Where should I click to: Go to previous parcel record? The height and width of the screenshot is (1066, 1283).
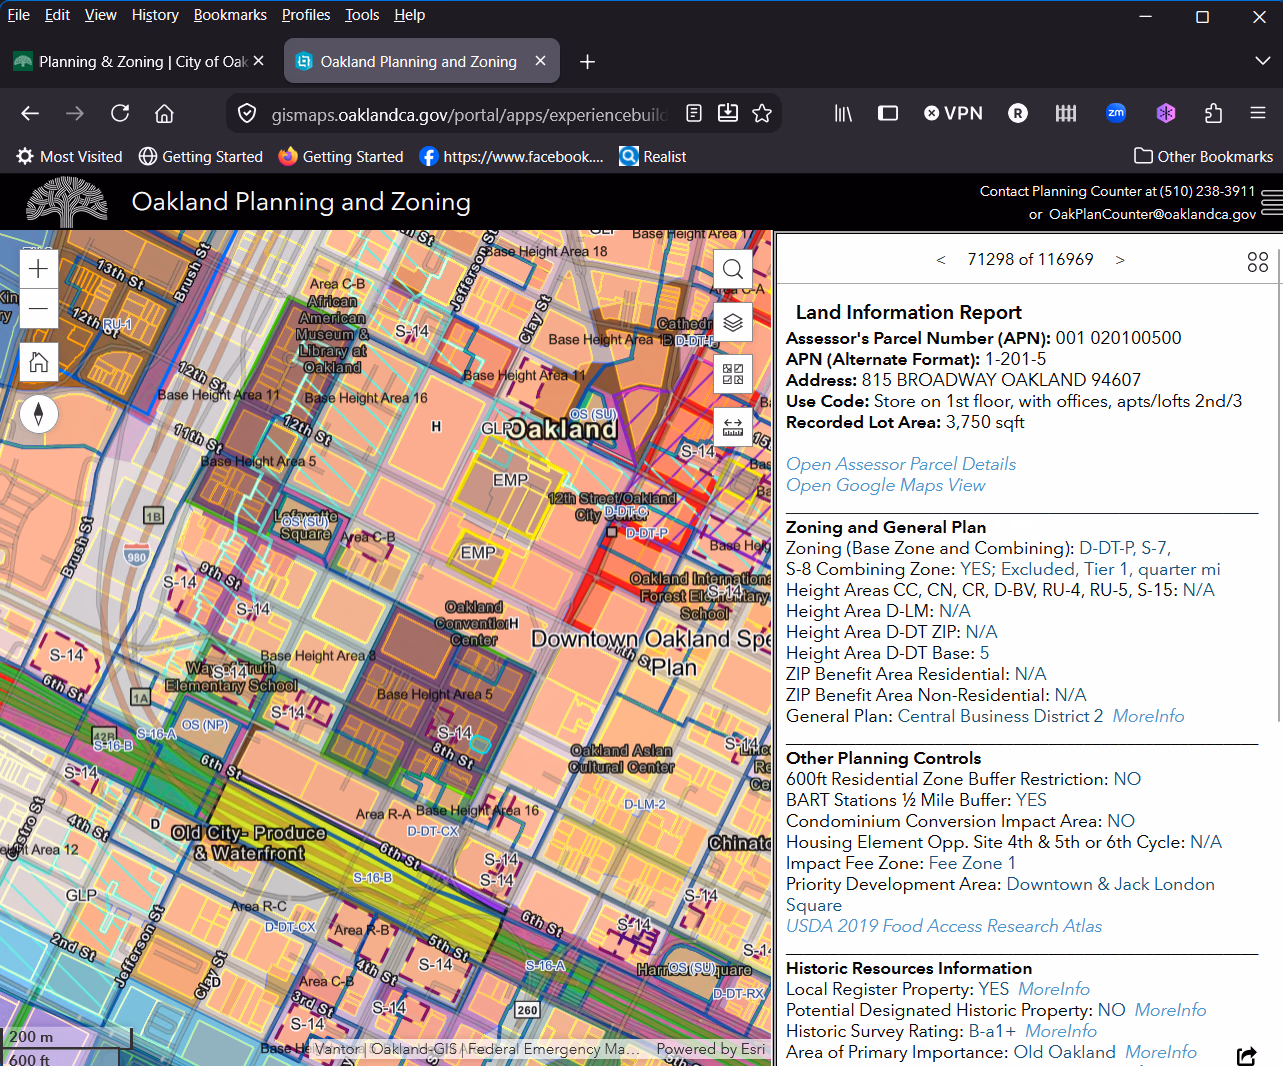(941, 260)
